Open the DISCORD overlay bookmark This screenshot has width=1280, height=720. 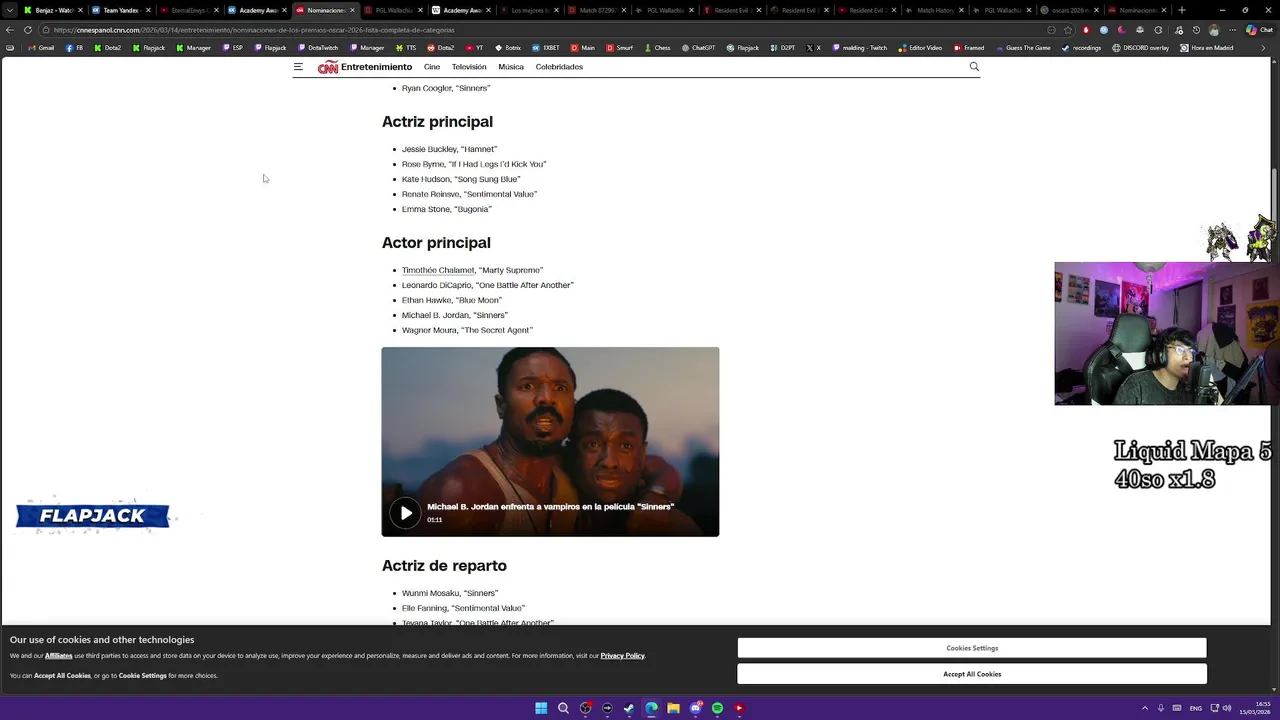click(x=1140, y=48)
